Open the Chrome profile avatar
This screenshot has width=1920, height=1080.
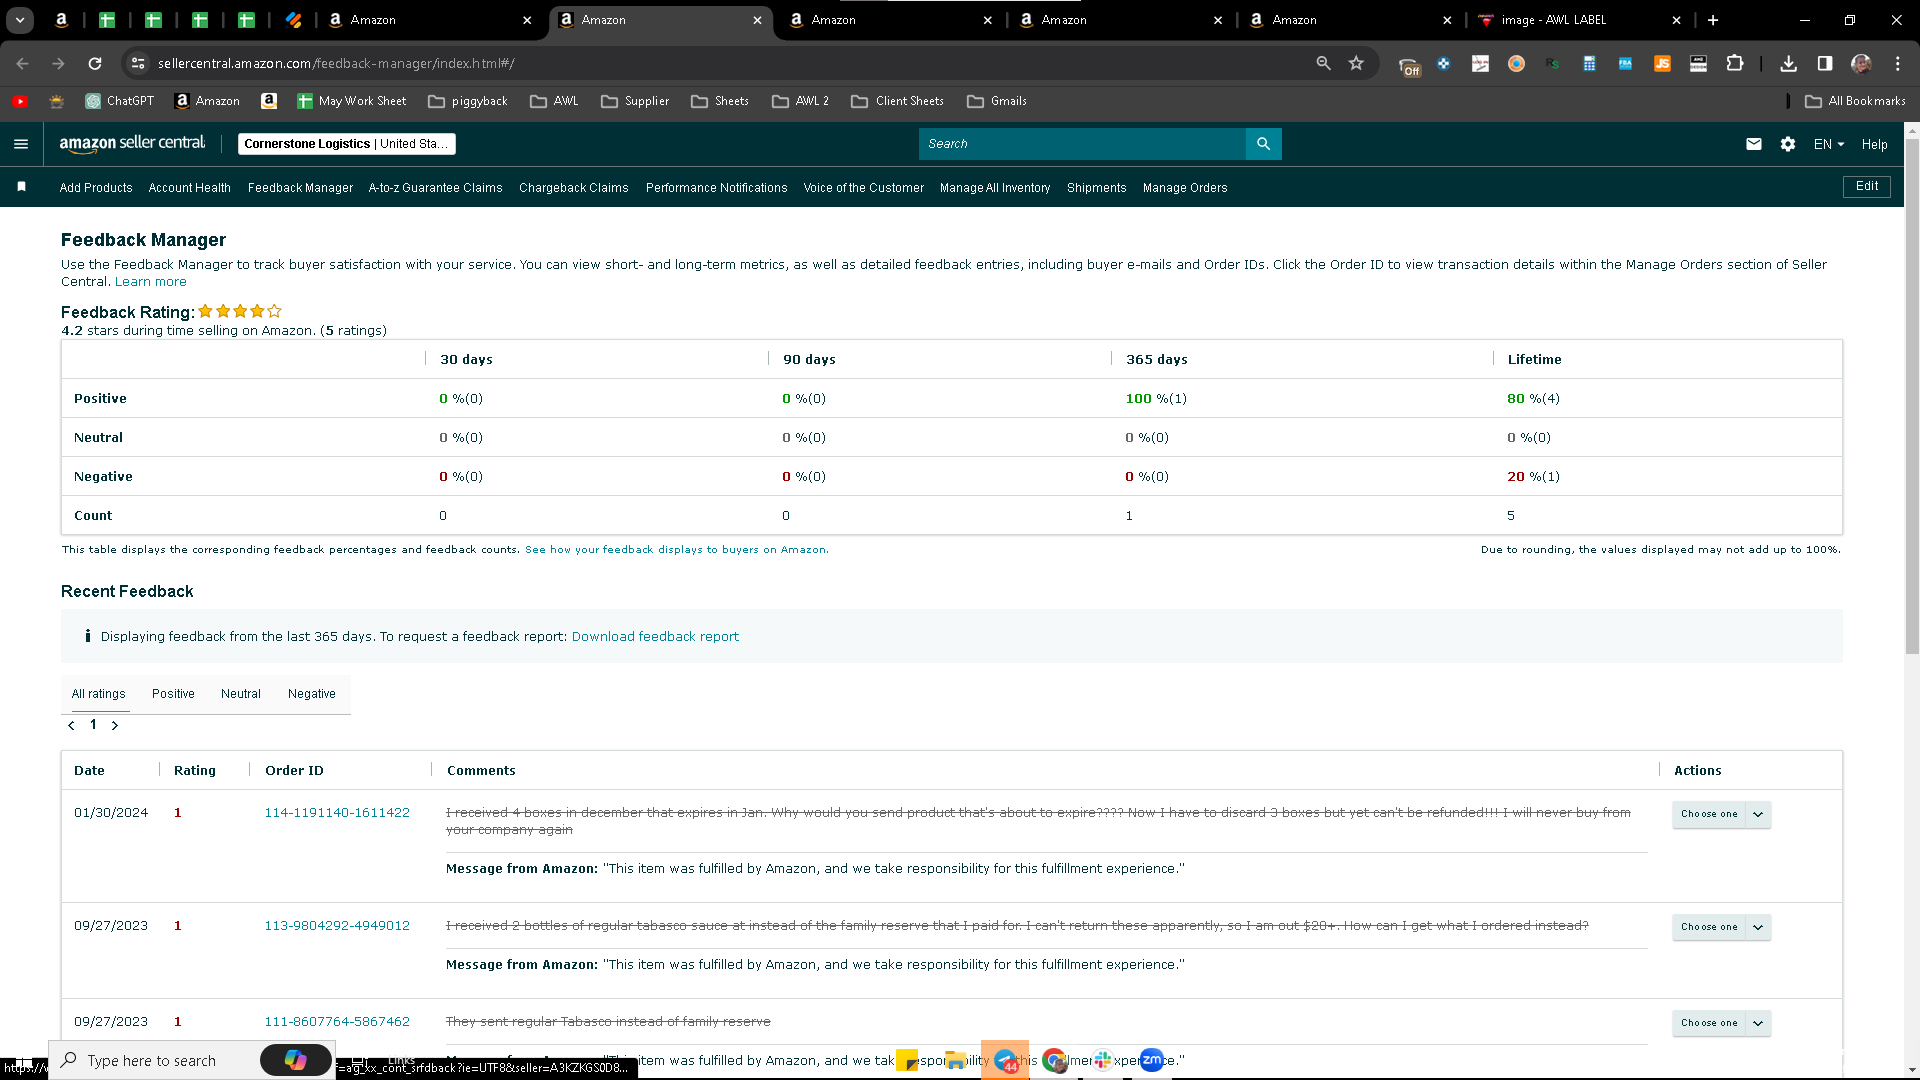pos(1861,63)
